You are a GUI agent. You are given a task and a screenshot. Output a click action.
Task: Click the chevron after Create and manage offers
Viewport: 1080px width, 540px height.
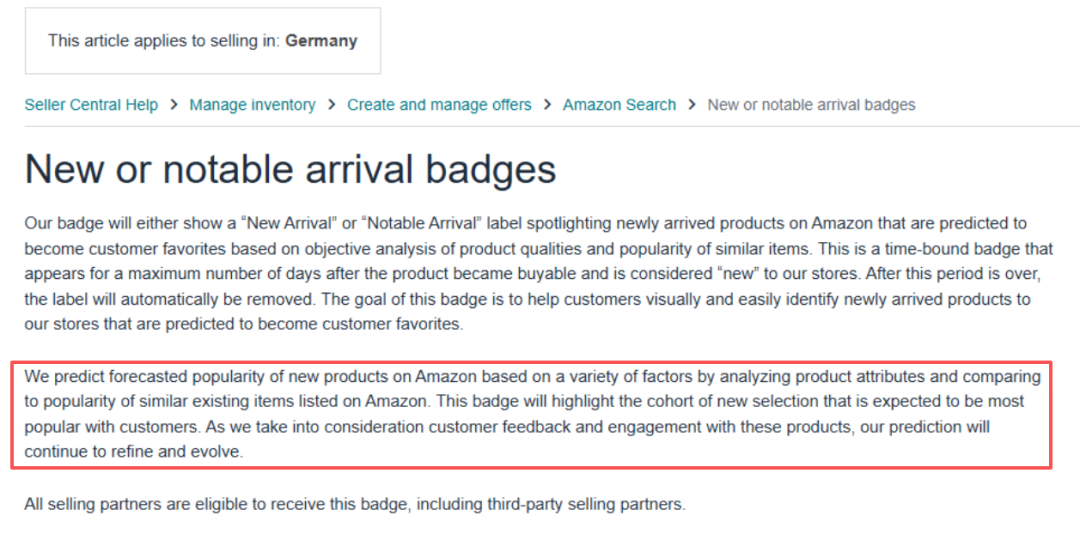(x=547, y=105)
